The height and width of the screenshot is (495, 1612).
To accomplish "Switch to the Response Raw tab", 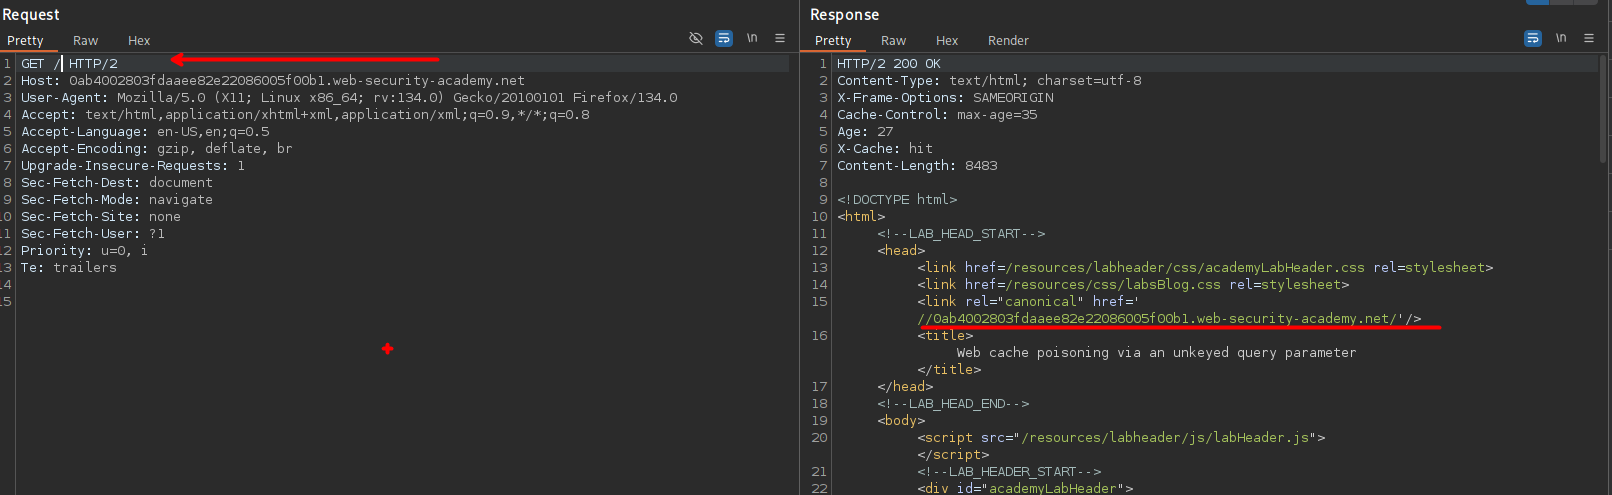I will (x=894, y=41).
